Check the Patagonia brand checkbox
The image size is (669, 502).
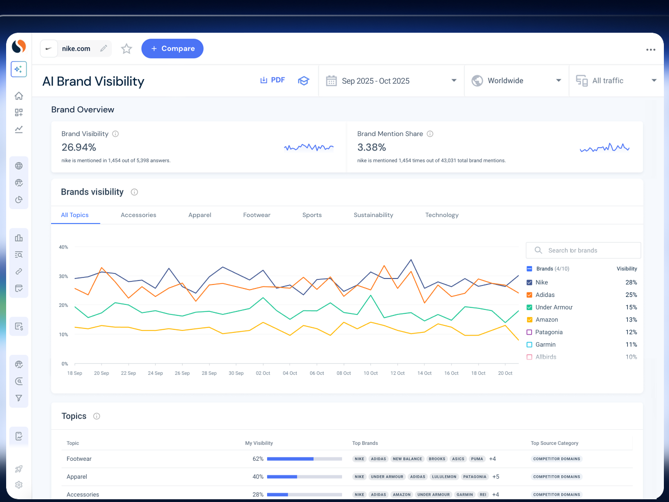[529, 332]
